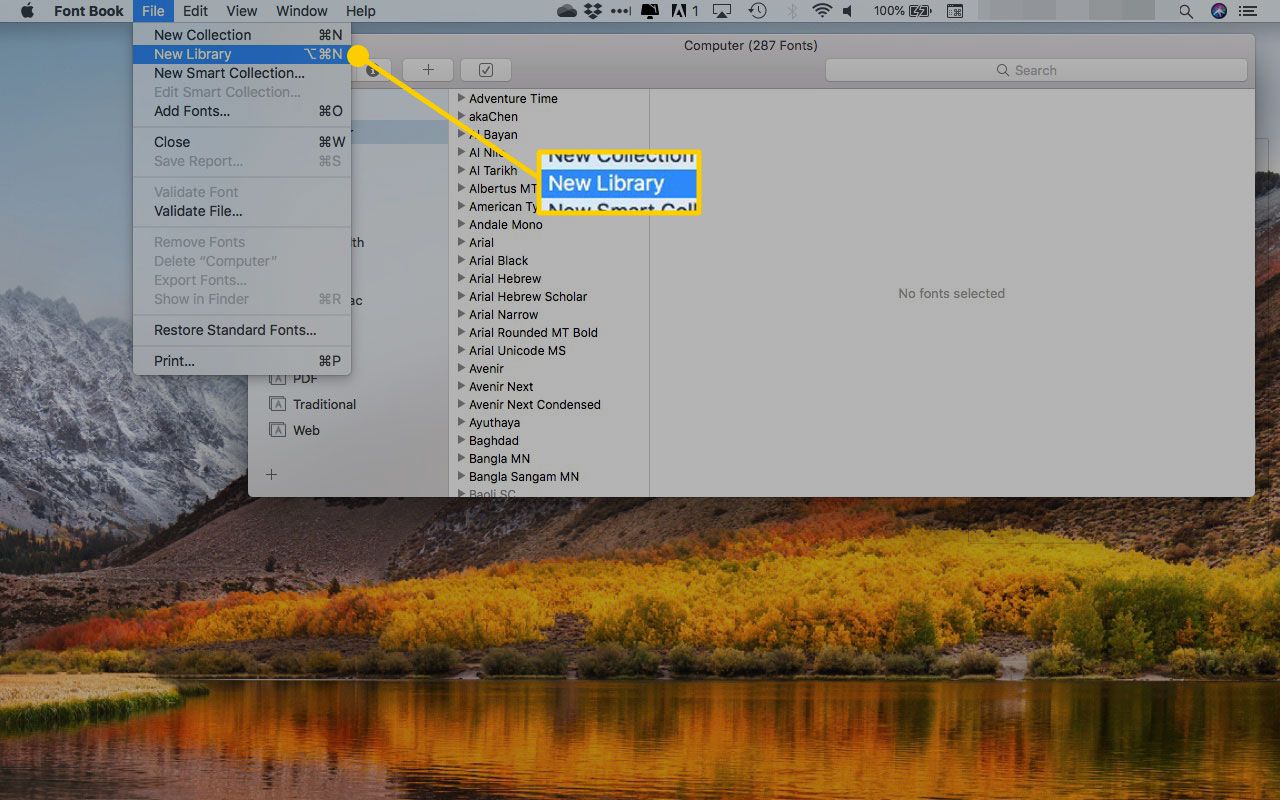Screen dimensions: 1280x800
Task: Click the plus button below the sidebar collections
Action: [x=271, y=474]
